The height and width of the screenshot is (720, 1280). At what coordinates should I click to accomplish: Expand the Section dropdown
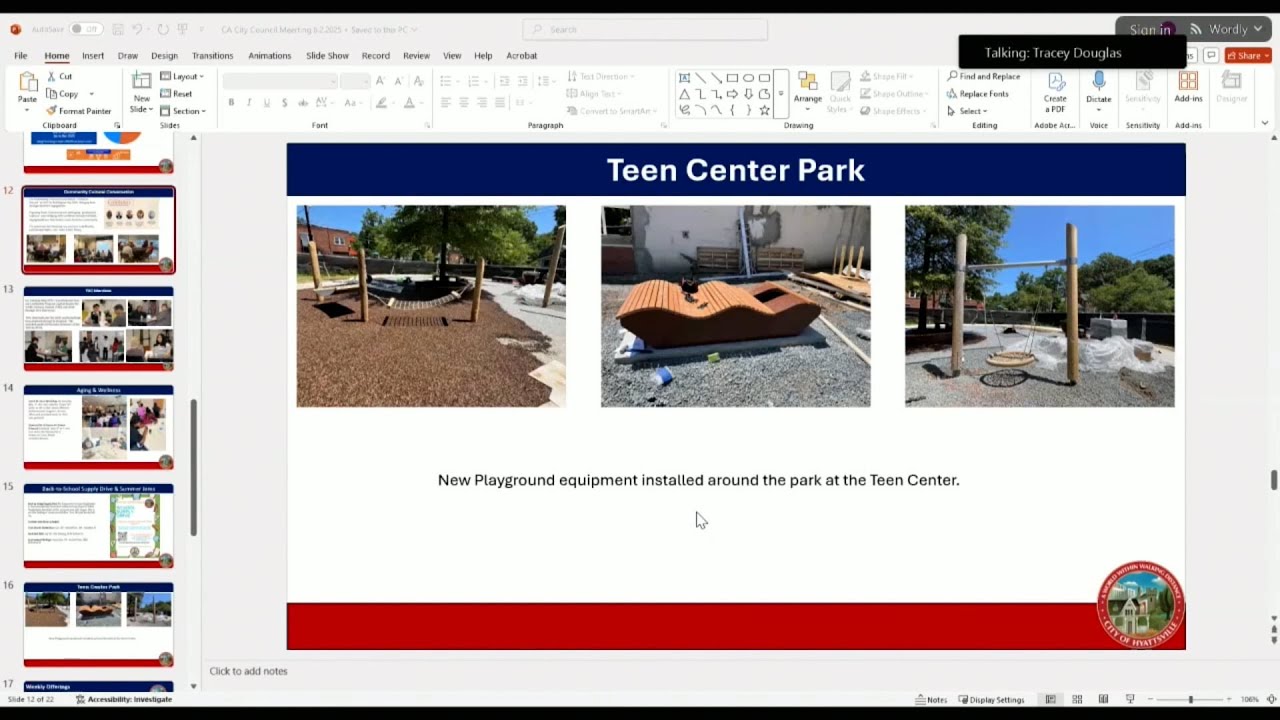tap(183, 111)
